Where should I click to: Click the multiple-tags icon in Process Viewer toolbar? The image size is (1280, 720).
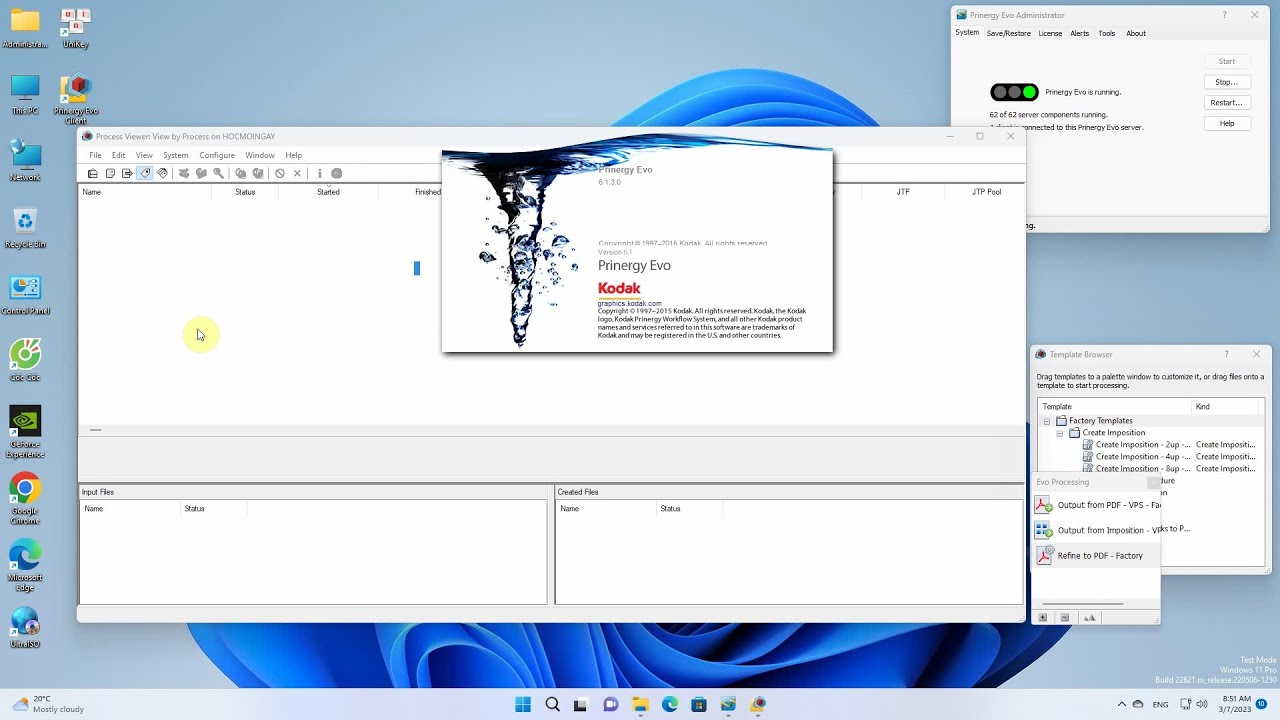(162, 174)
